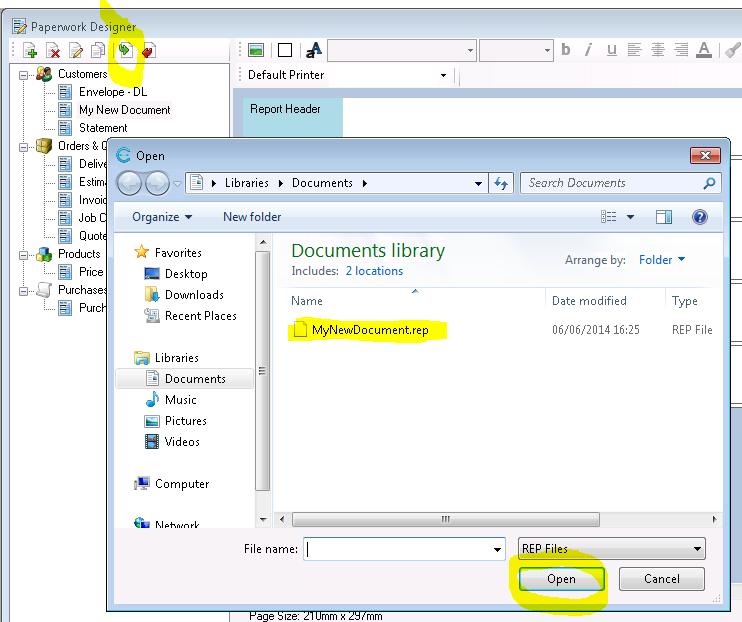Collapse the Customers tree node
The height and width of the screenshot is (622, 742).
25,74
